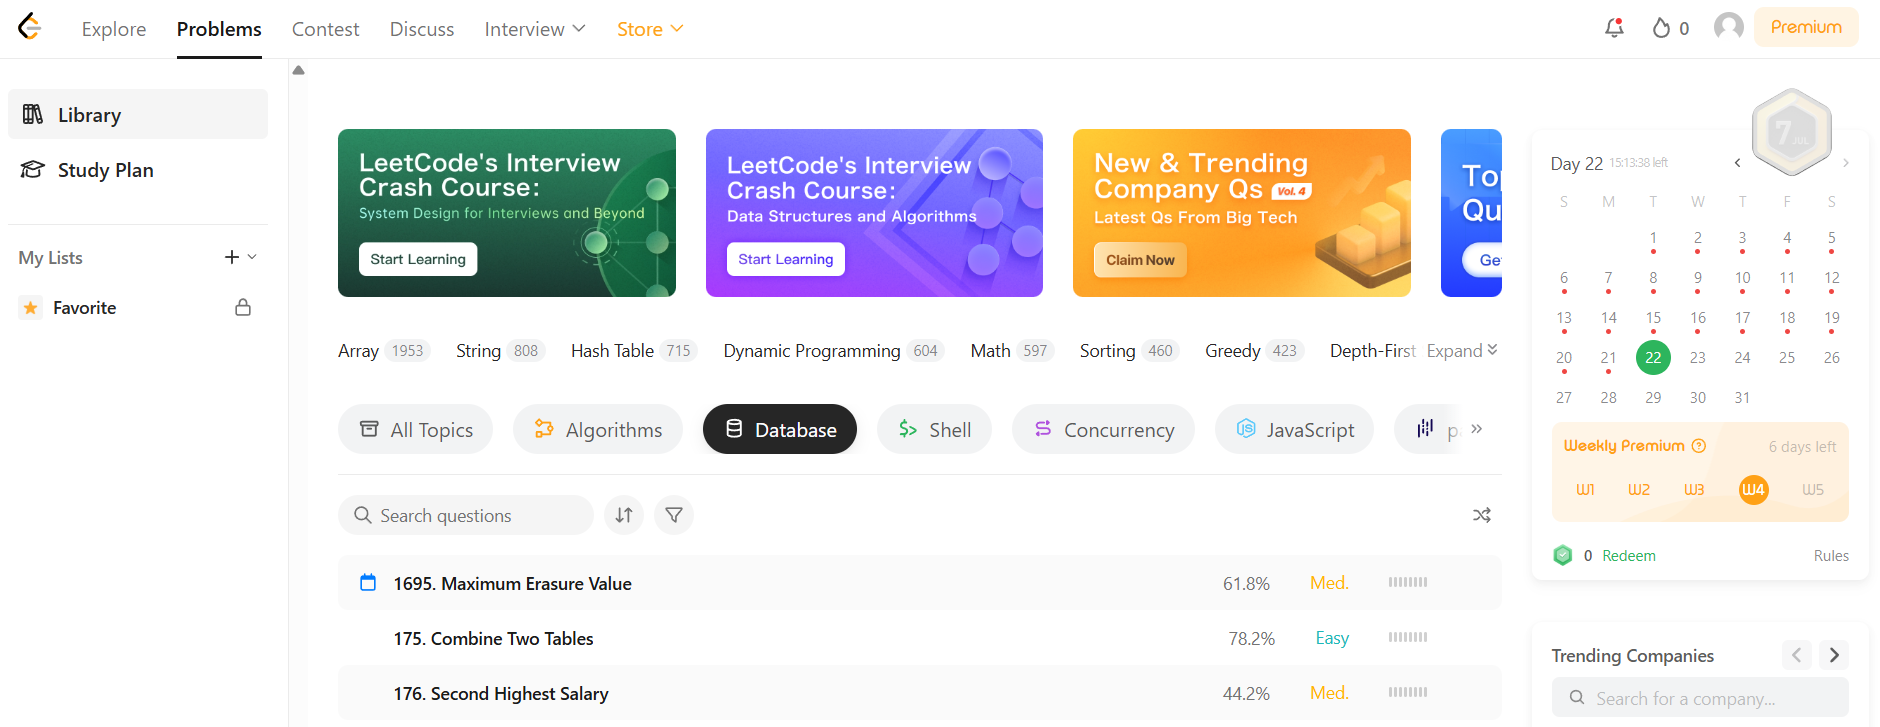Filter by Hash Table topic tag

(634, 350)
